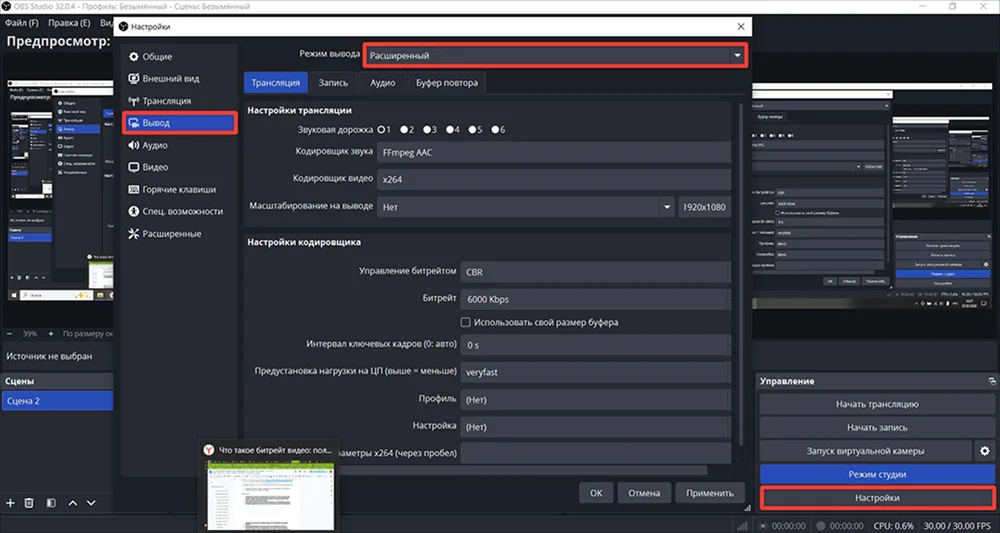Open virtual camera gear settings
This screenshot has width=1000, height=533.
pyautogui.click(x=984, y=451)
